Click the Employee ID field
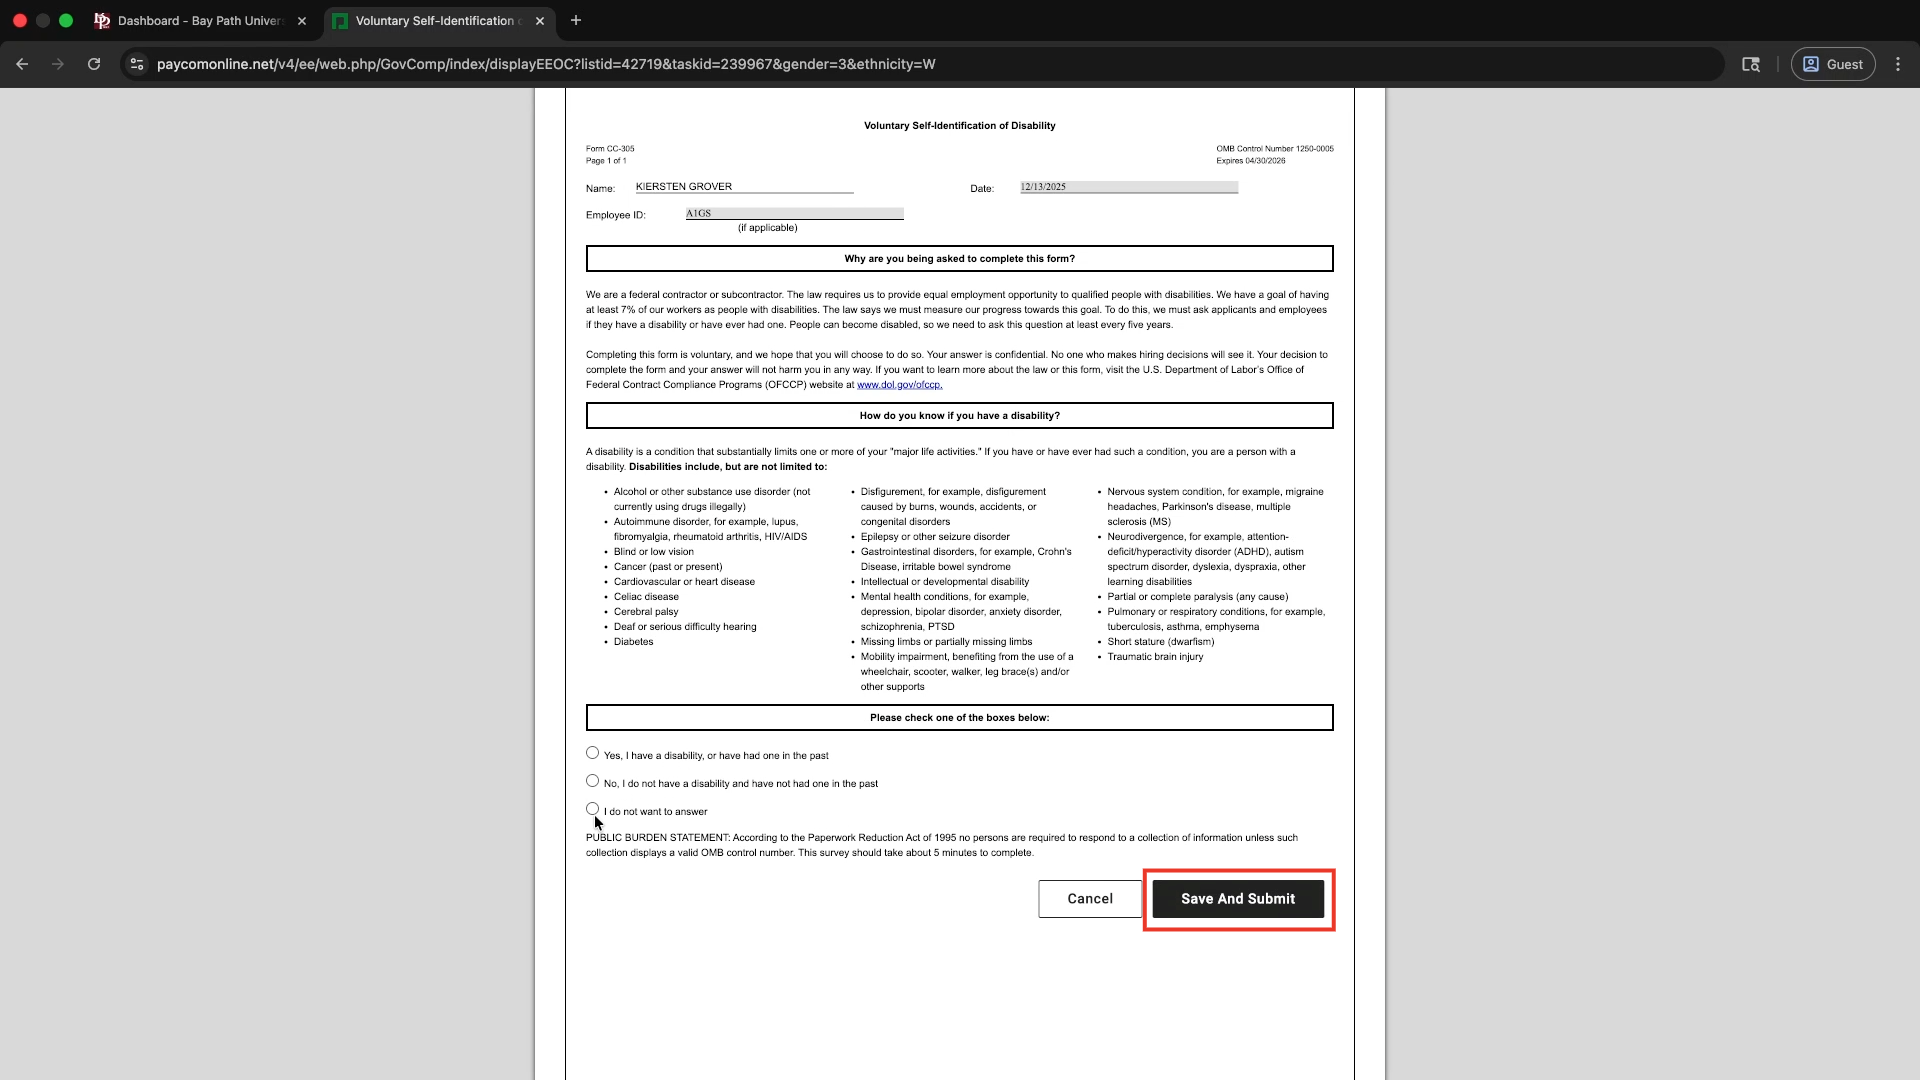Screen dimensions: 1920x1080 pos(794,214)
